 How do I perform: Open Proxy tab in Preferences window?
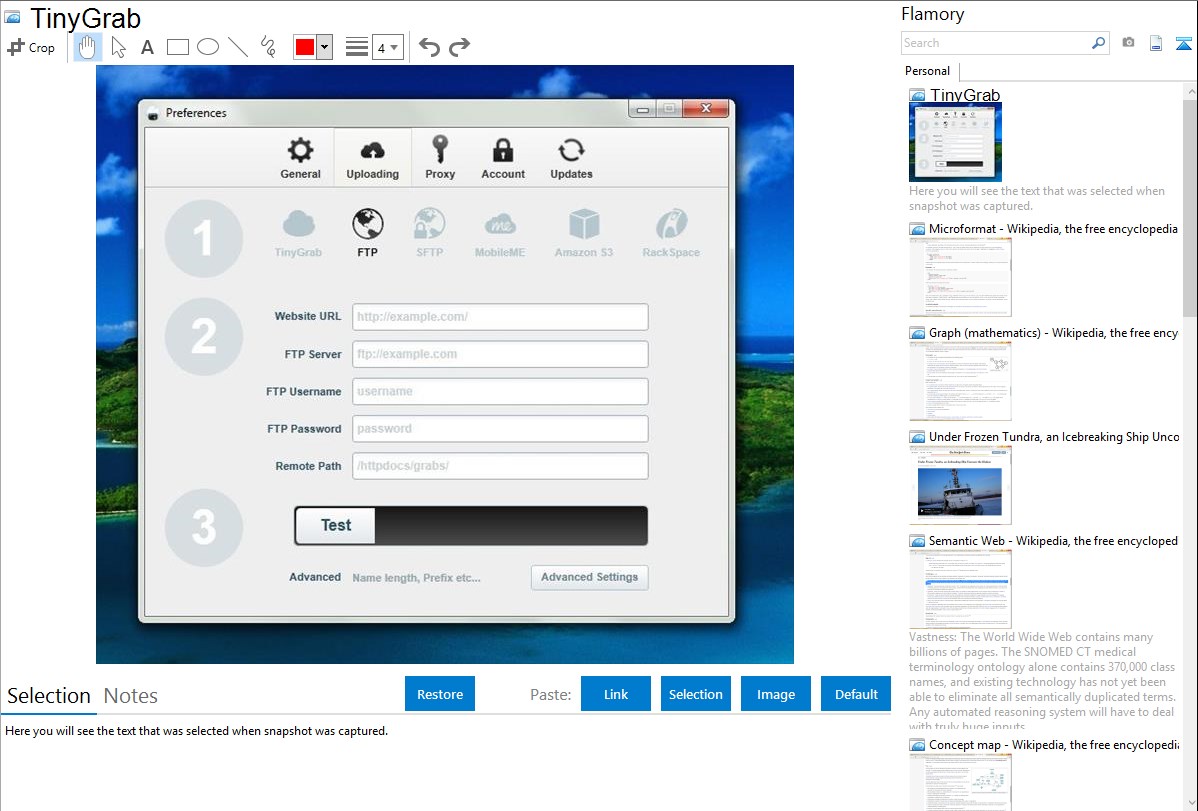pos(440,158)
